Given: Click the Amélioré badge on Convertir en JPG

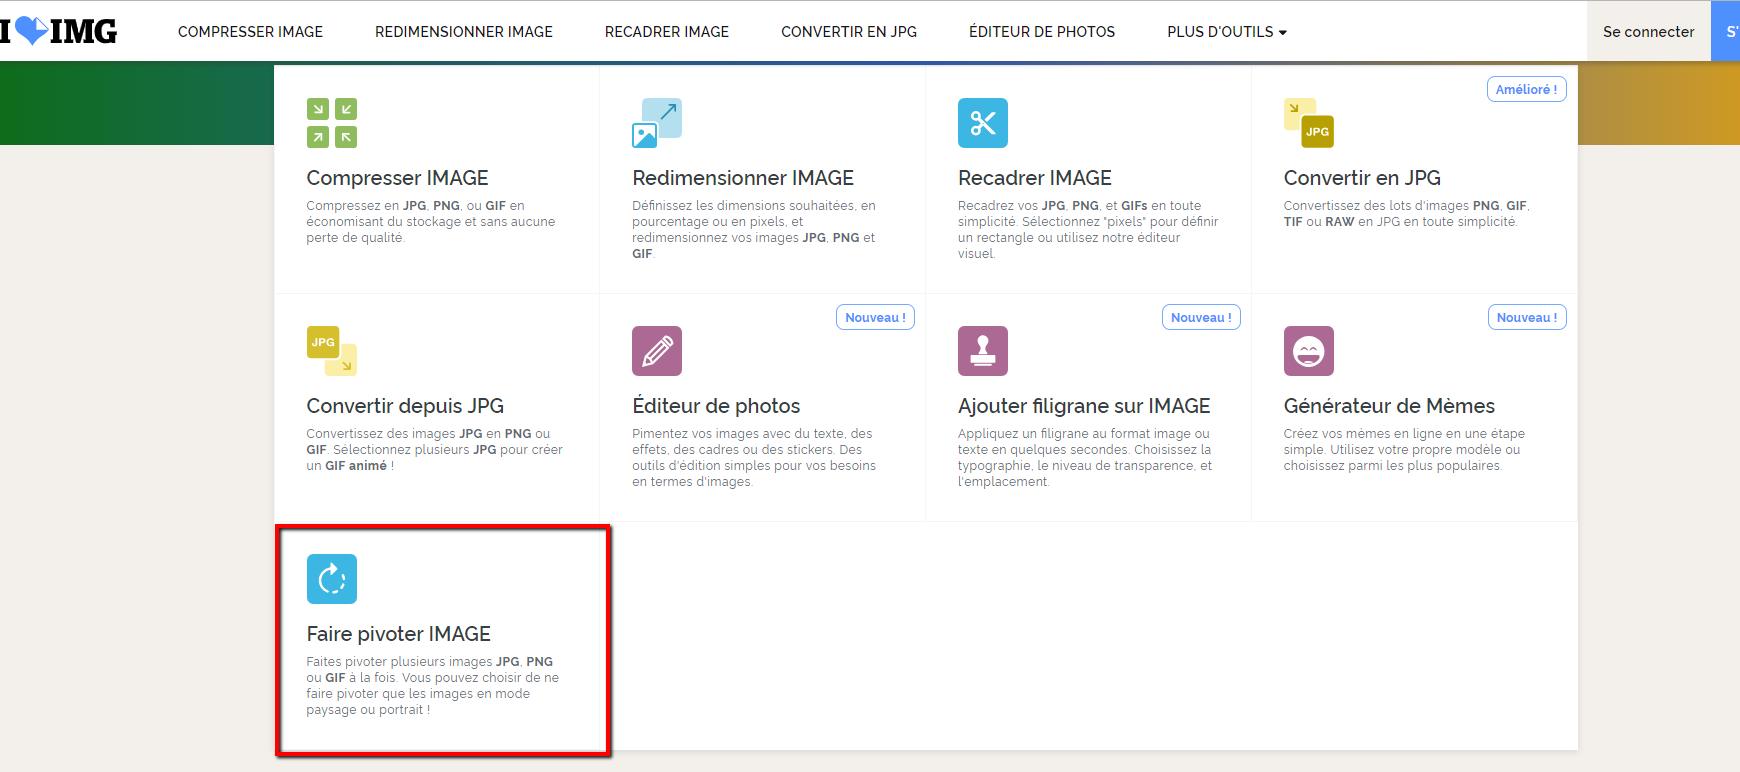Looking at the screenshot, I should (1526, 89).
